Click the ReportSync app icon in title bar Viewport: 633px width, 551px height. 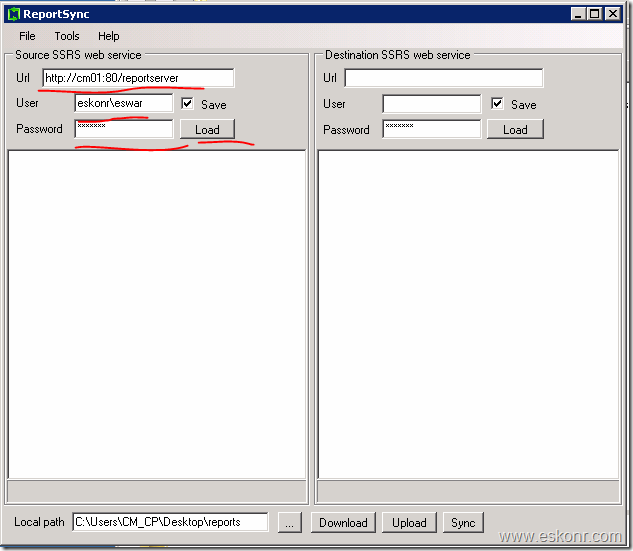(14, 14)
